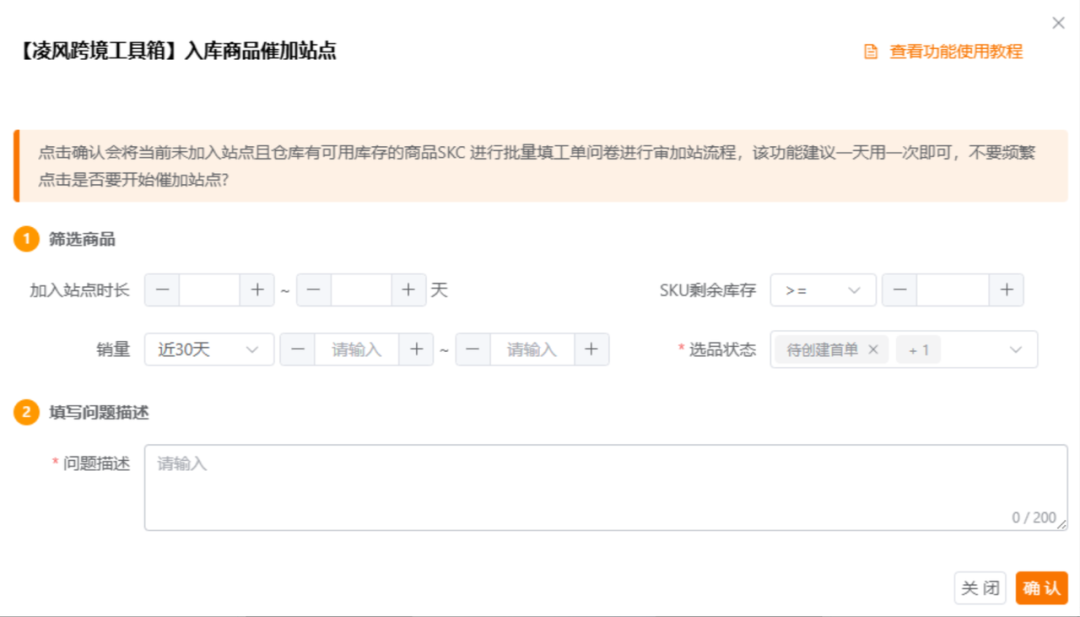Focus the maximum 加入站点时长 input field

click(362, 290)
